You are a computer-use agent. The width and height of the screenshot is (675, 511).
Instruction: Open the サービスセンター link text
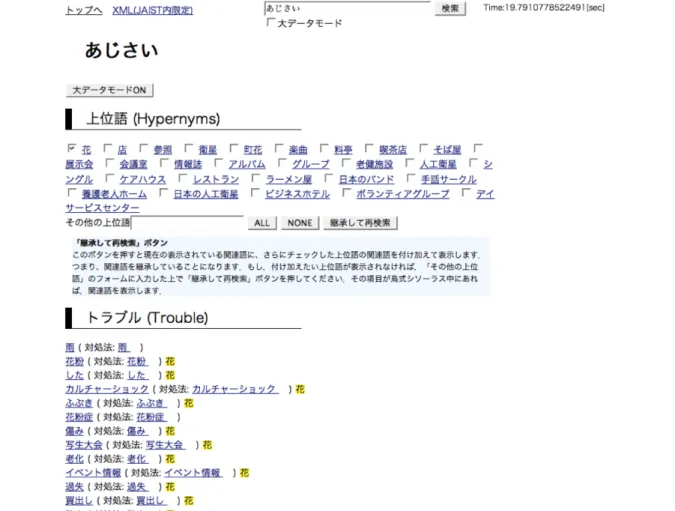pos(102,208)
